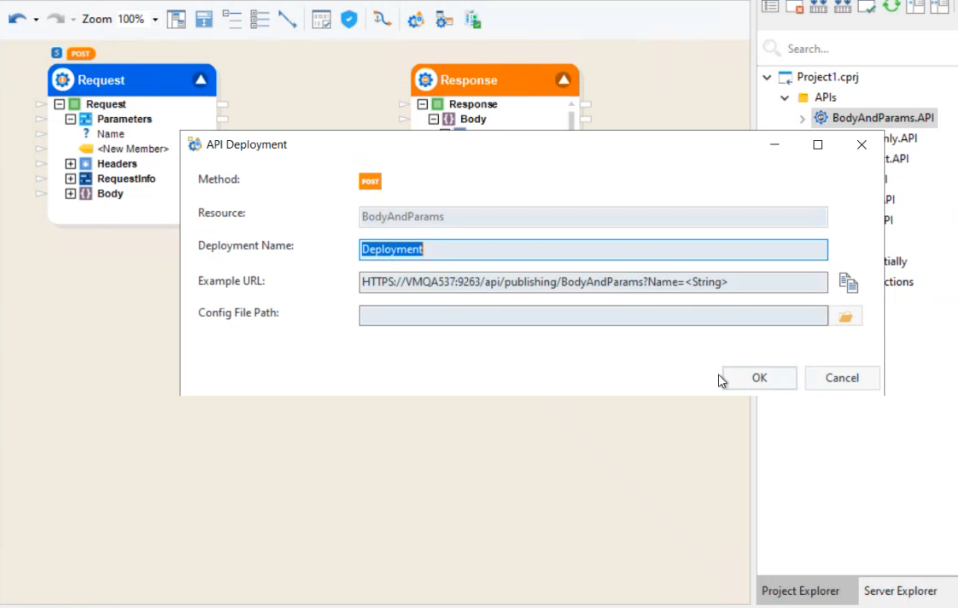This screenshot has height=608, width=958.
Task: Open the Zoom percentage dropdown
Action: [x=155, y=20]
